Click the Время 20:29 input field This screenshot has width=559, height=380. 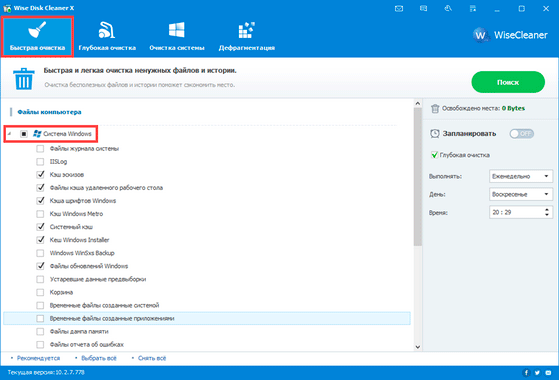(517, 212)
